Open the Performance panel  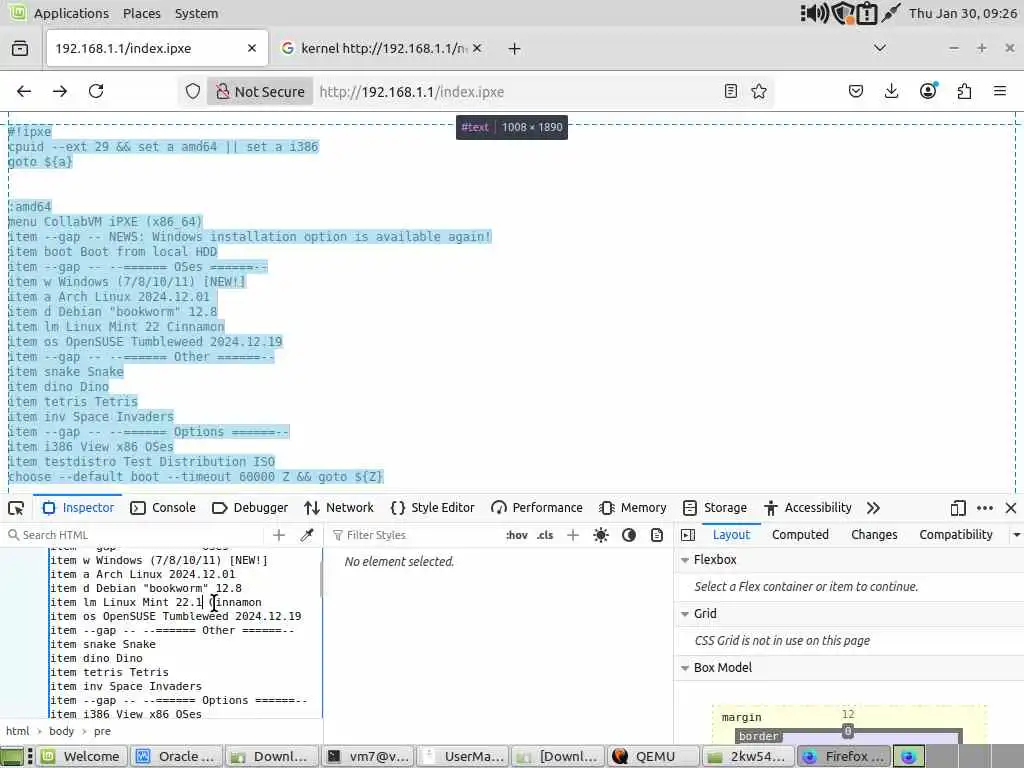[537, 508]
